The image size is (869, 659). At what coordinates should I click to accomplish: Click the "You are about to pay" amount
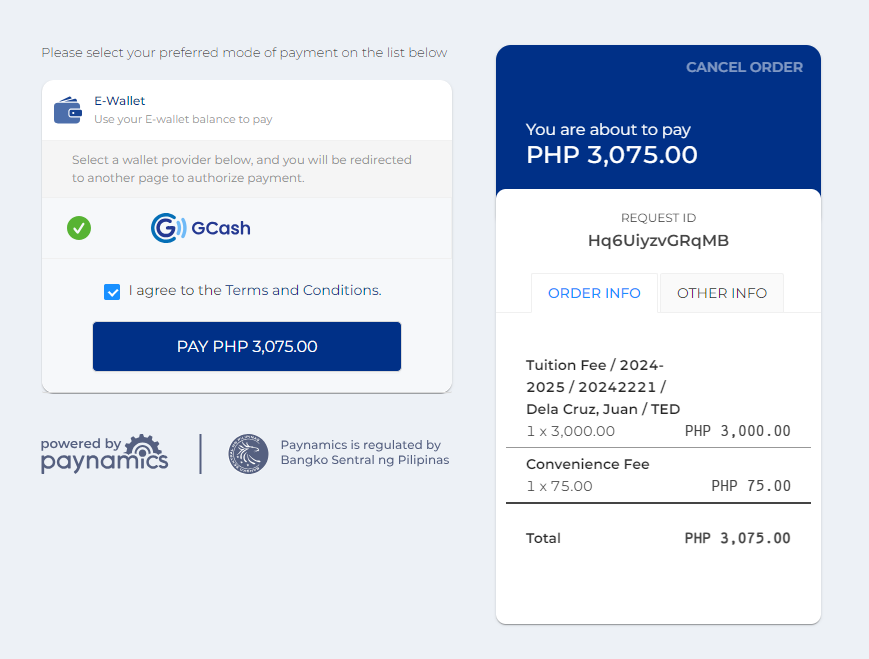[x=611, y=155]
